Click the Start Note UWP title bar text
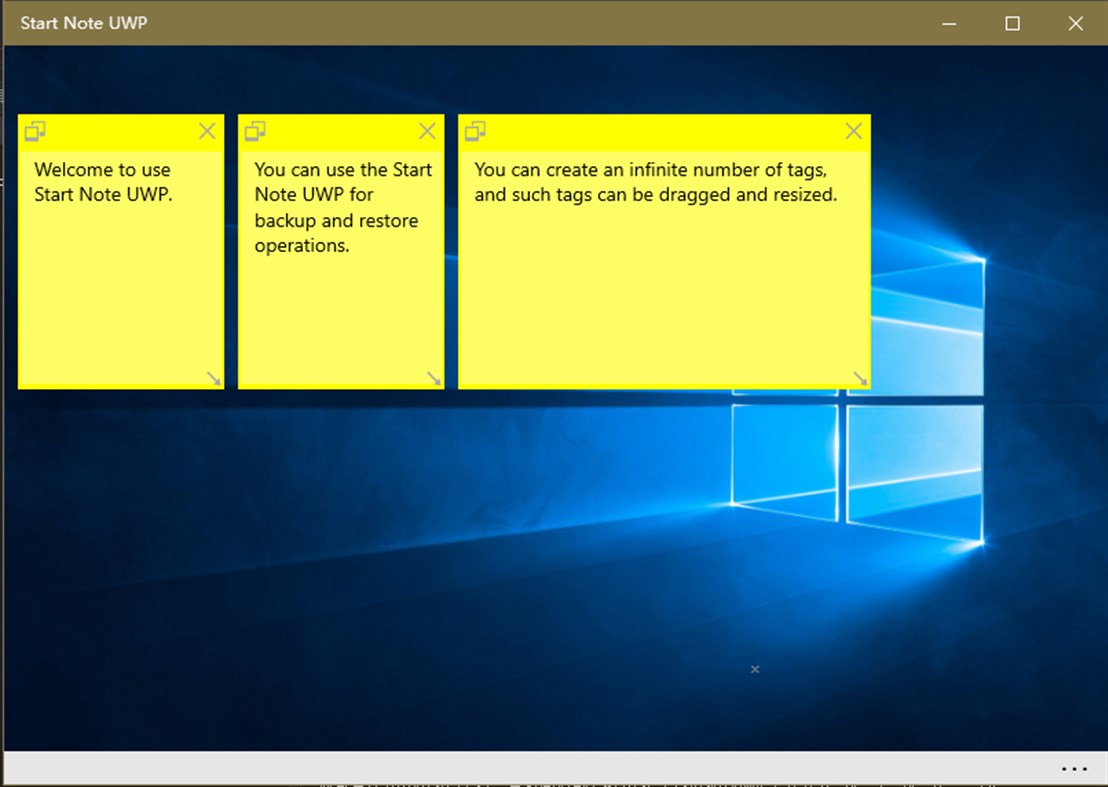This screenshot has width=1108, height=787. pos(84,22)
